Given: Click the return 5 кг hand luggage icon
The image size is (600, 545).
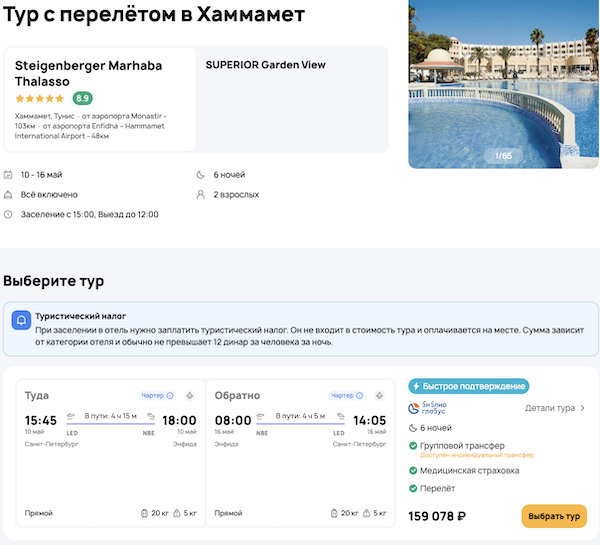Looking at the screenshot, I should click(366, 513).
